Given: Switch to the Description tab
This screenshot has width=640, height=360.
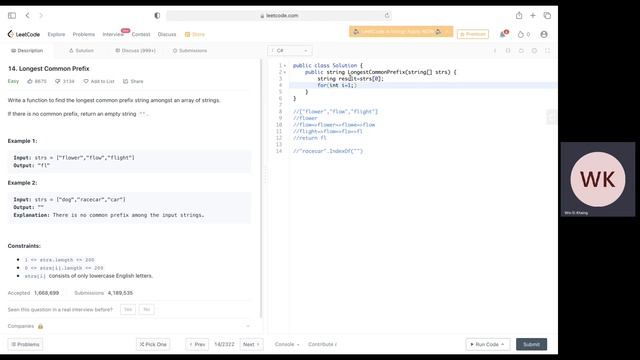Looking at the screenshot, I should [x=27, y=51].
